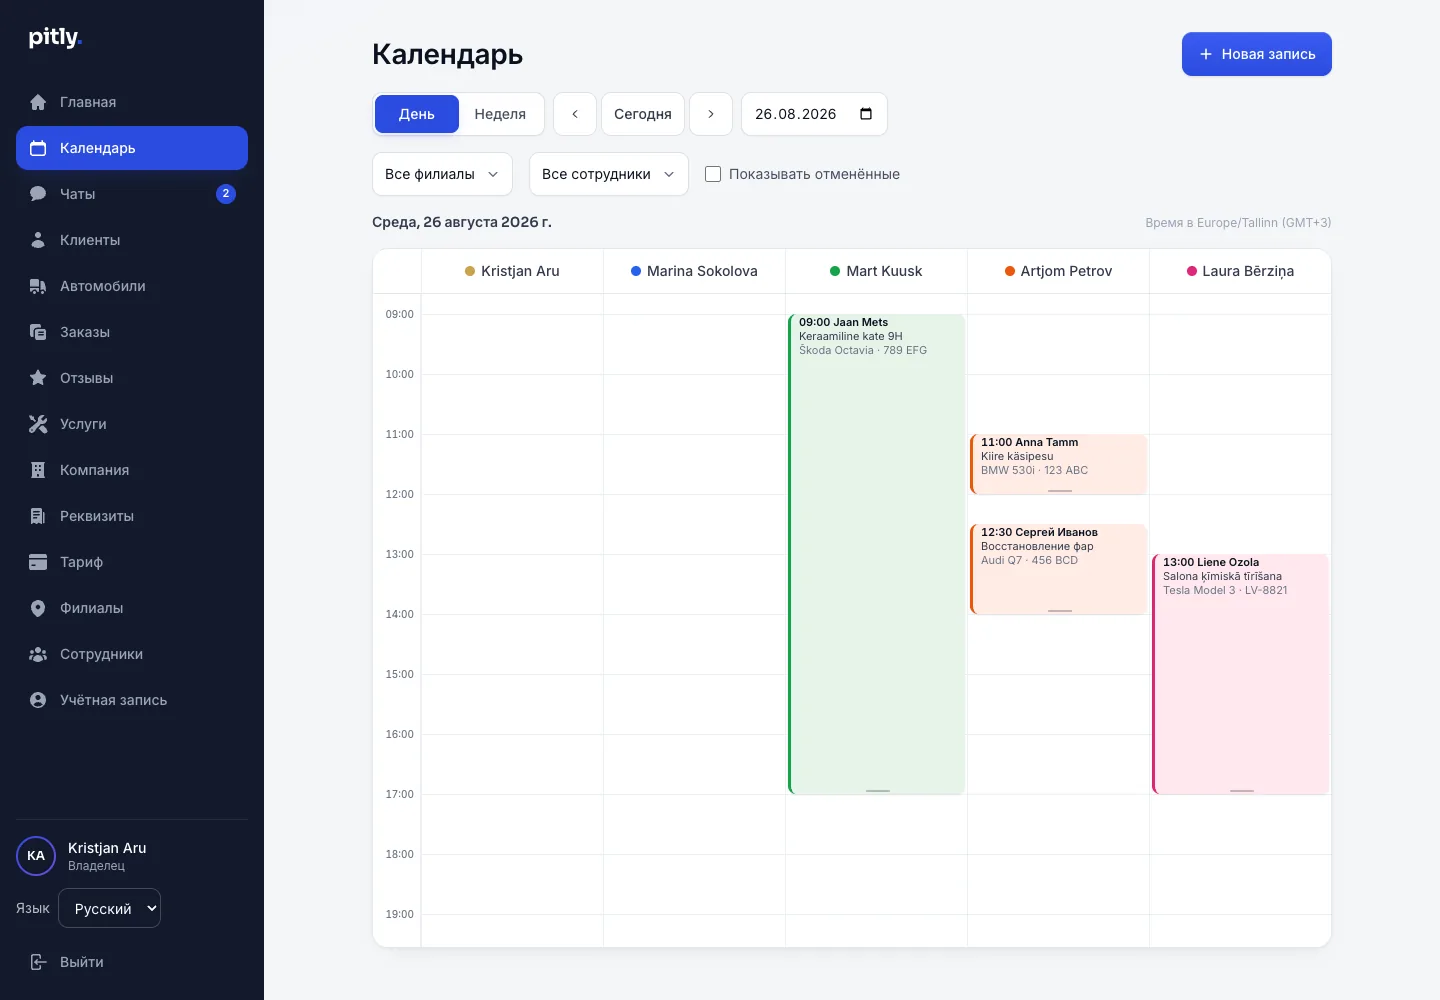Click the Автомобили car icon

(38, 286)
